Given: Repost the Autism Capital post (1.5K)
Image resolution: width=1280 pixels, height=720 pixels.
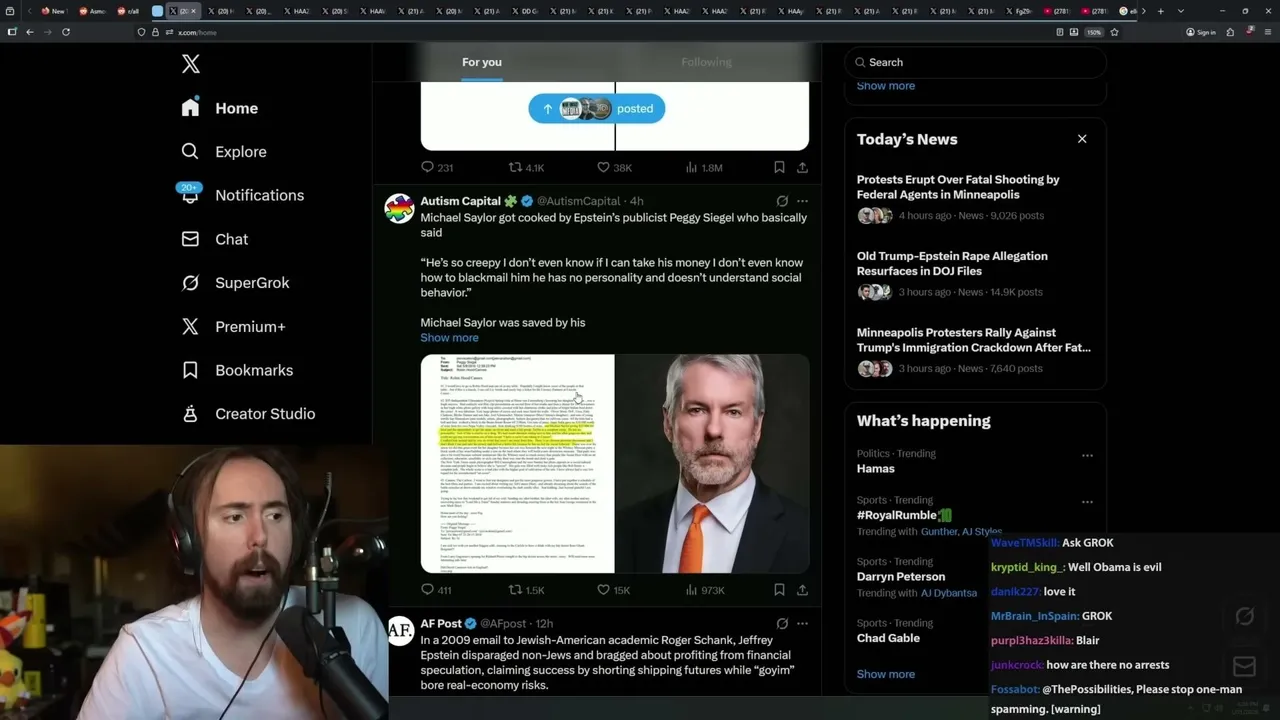Looking at the screenshot, I should pyautogui.click(x=526, y=590).
